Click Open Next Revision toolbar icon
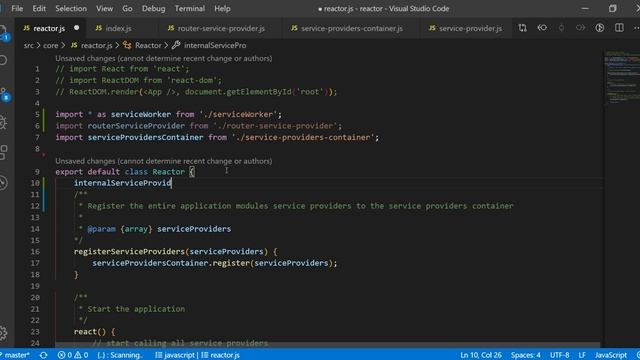Viewport: 640px width, 360px height. [580, 28]
